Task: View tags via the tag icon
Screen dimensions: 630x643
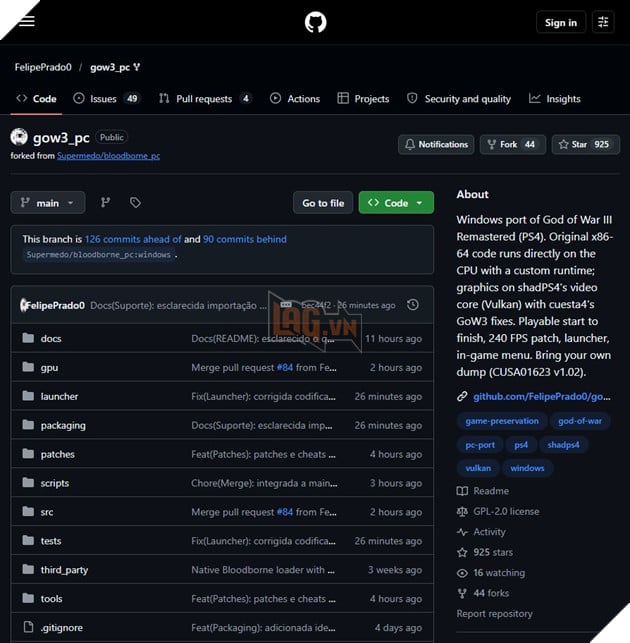Action: (135, 203)
